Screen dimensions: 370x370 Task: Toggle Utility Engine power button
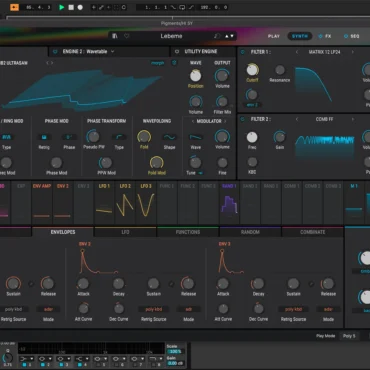tap(177, 52)
